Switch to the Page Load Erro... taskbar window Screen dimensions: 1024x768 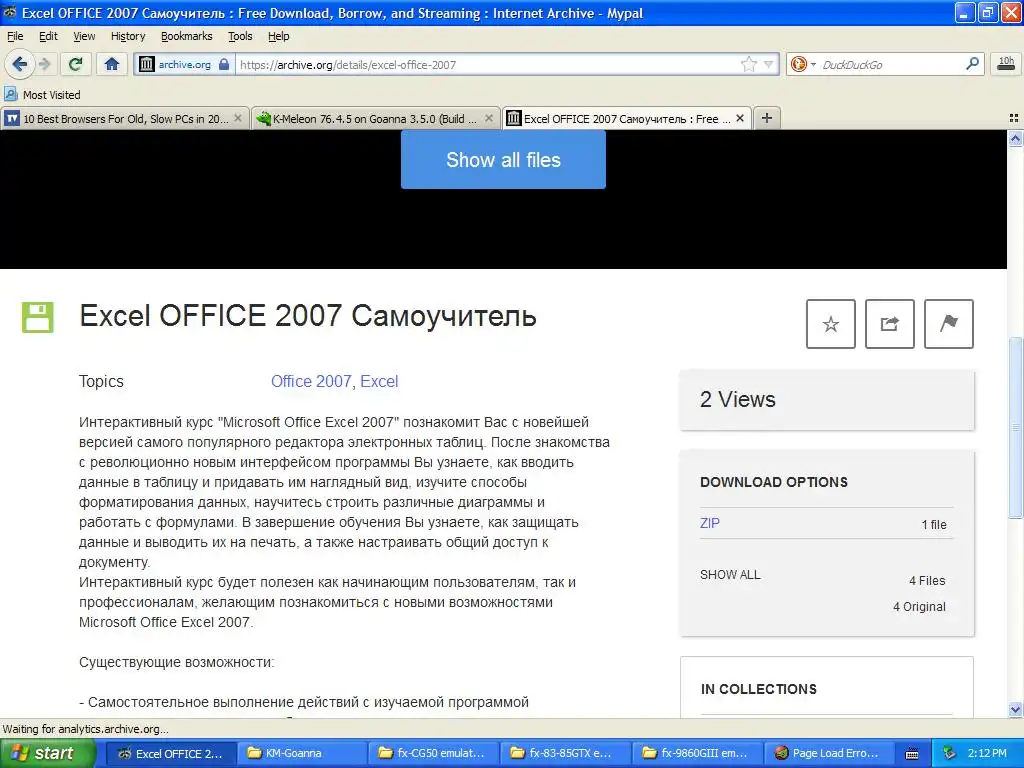(x=829, y=754)
